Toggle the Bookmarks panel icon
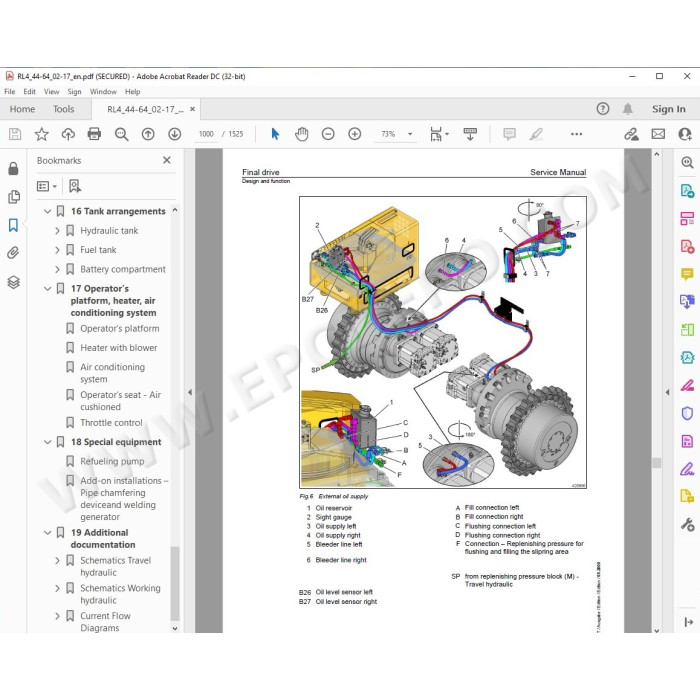Viewport: 700px width, 700px height. coord(13,225)
